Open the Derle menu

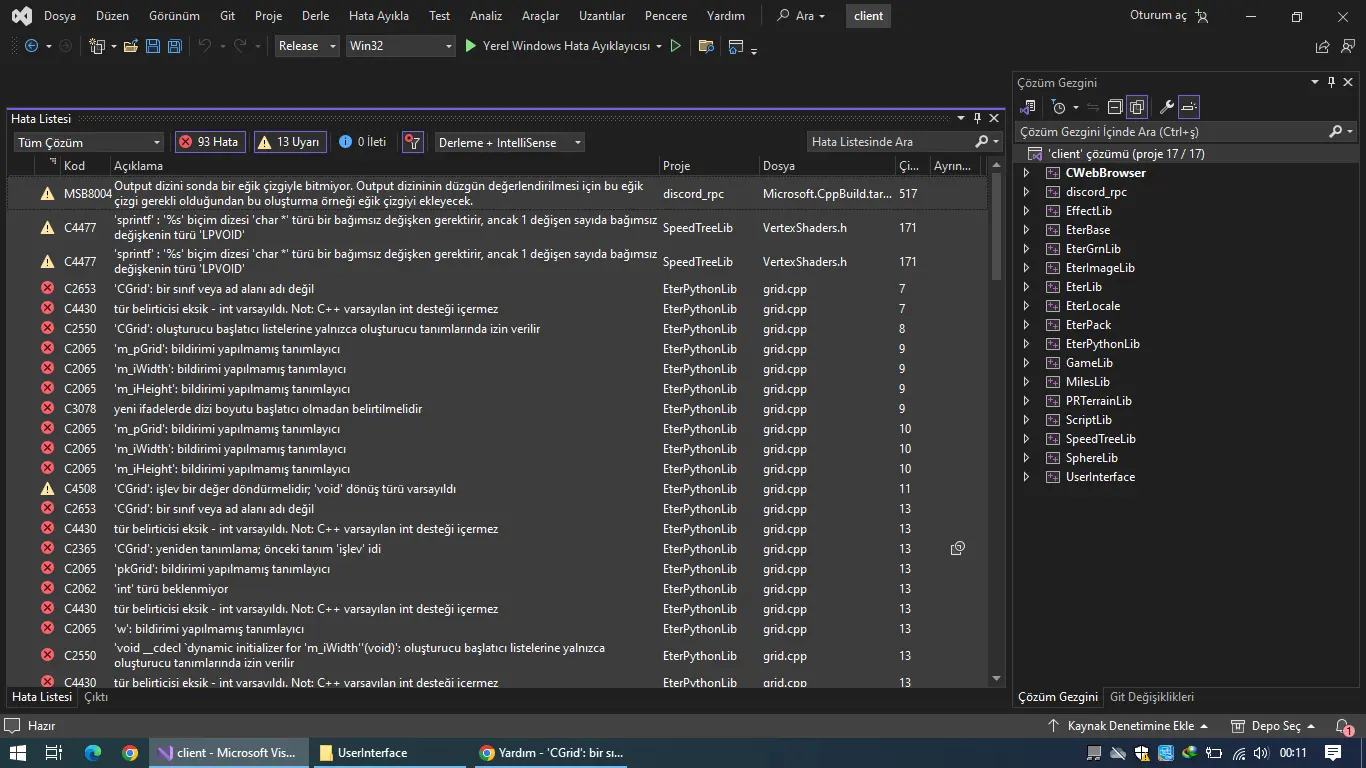tap(316, 16)
